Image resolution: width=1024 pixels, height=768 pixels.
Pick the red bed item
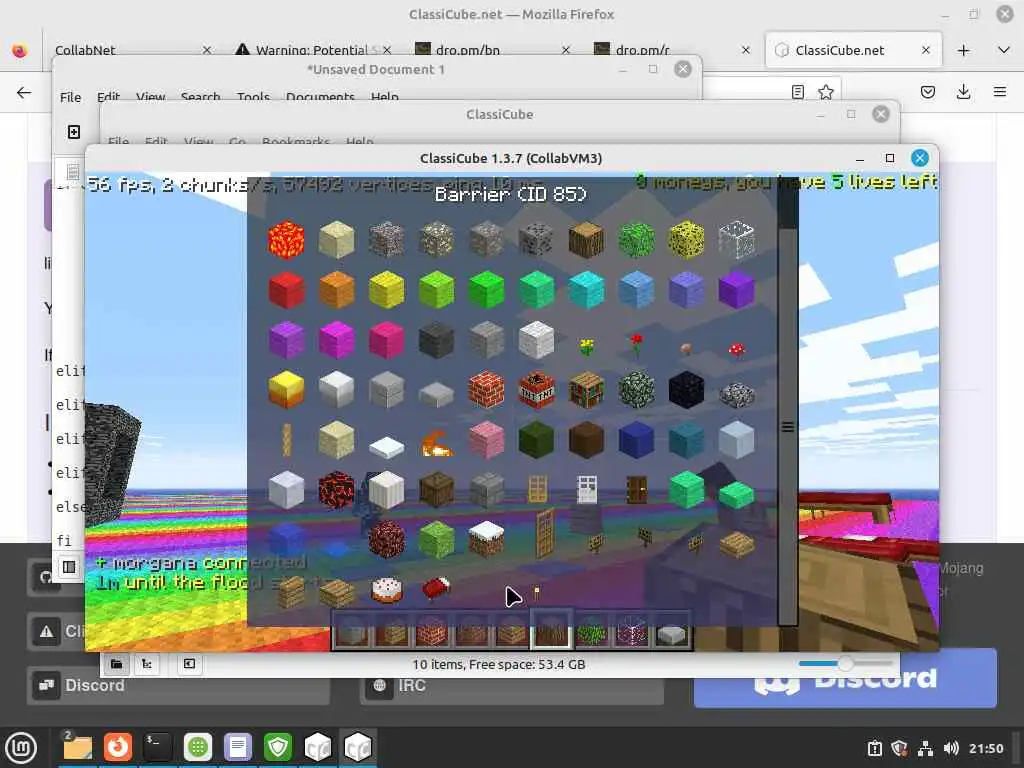click(x=436, y=588)
